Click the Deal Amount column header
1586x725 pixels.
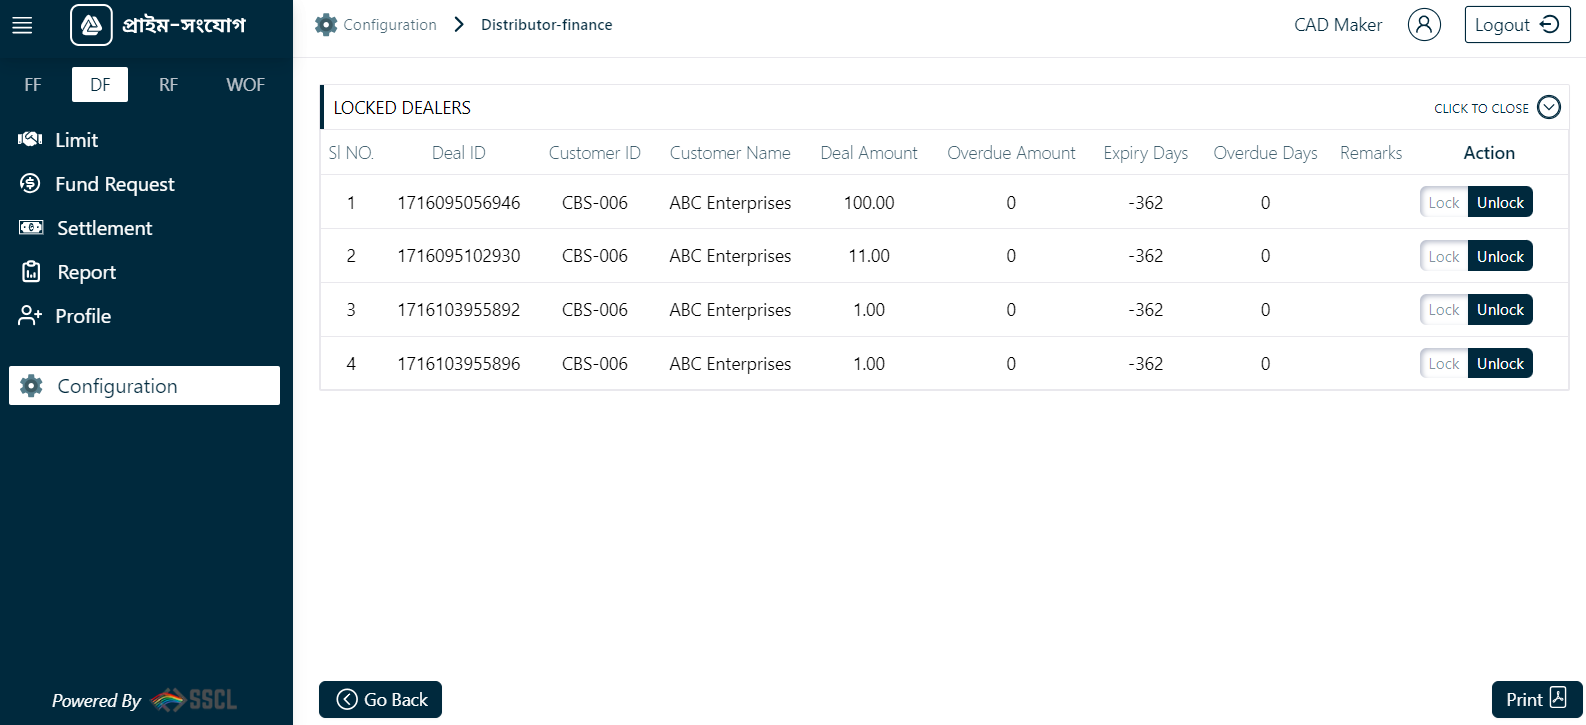869,153
